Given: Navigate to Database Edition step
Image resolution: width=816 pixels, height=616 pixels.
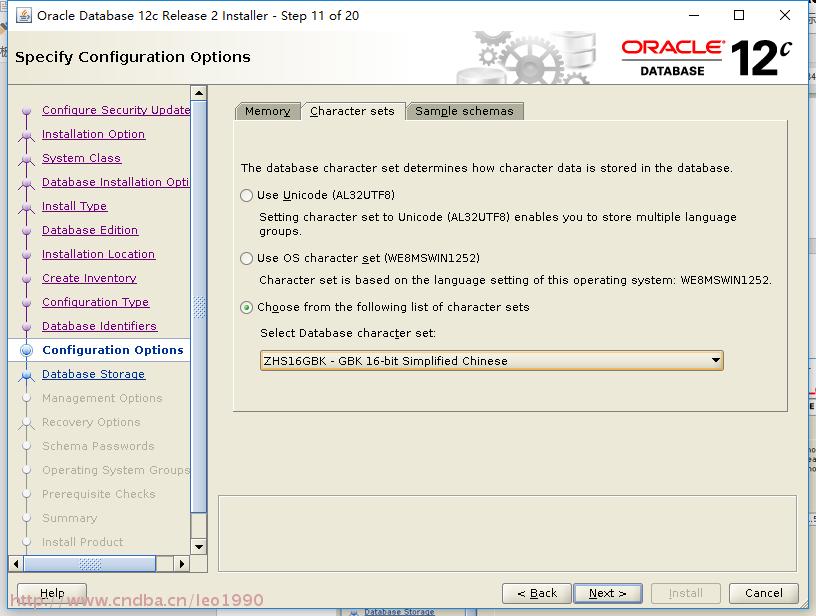Looking at the screenshot, I should point(90,230).
